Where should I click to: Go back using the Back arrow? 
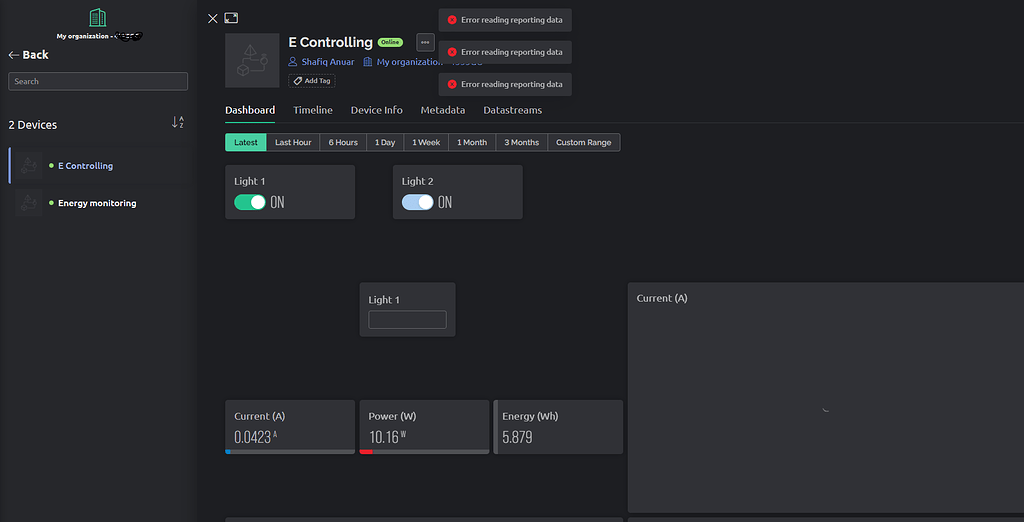tap(28, 55)
